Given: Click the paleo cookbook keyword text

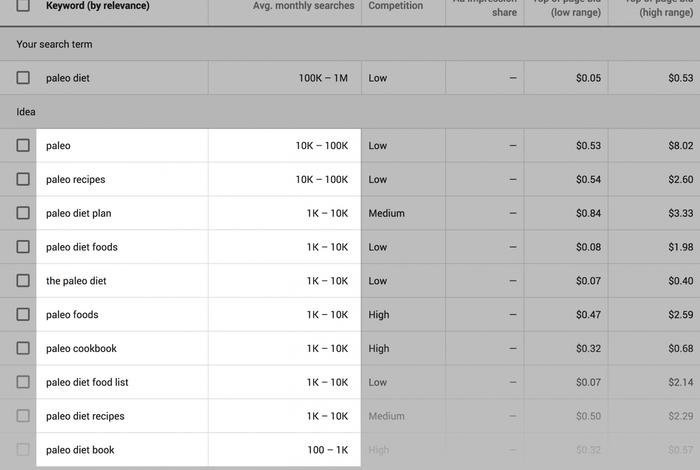Looking at the screenshot, I should [81, 349].
